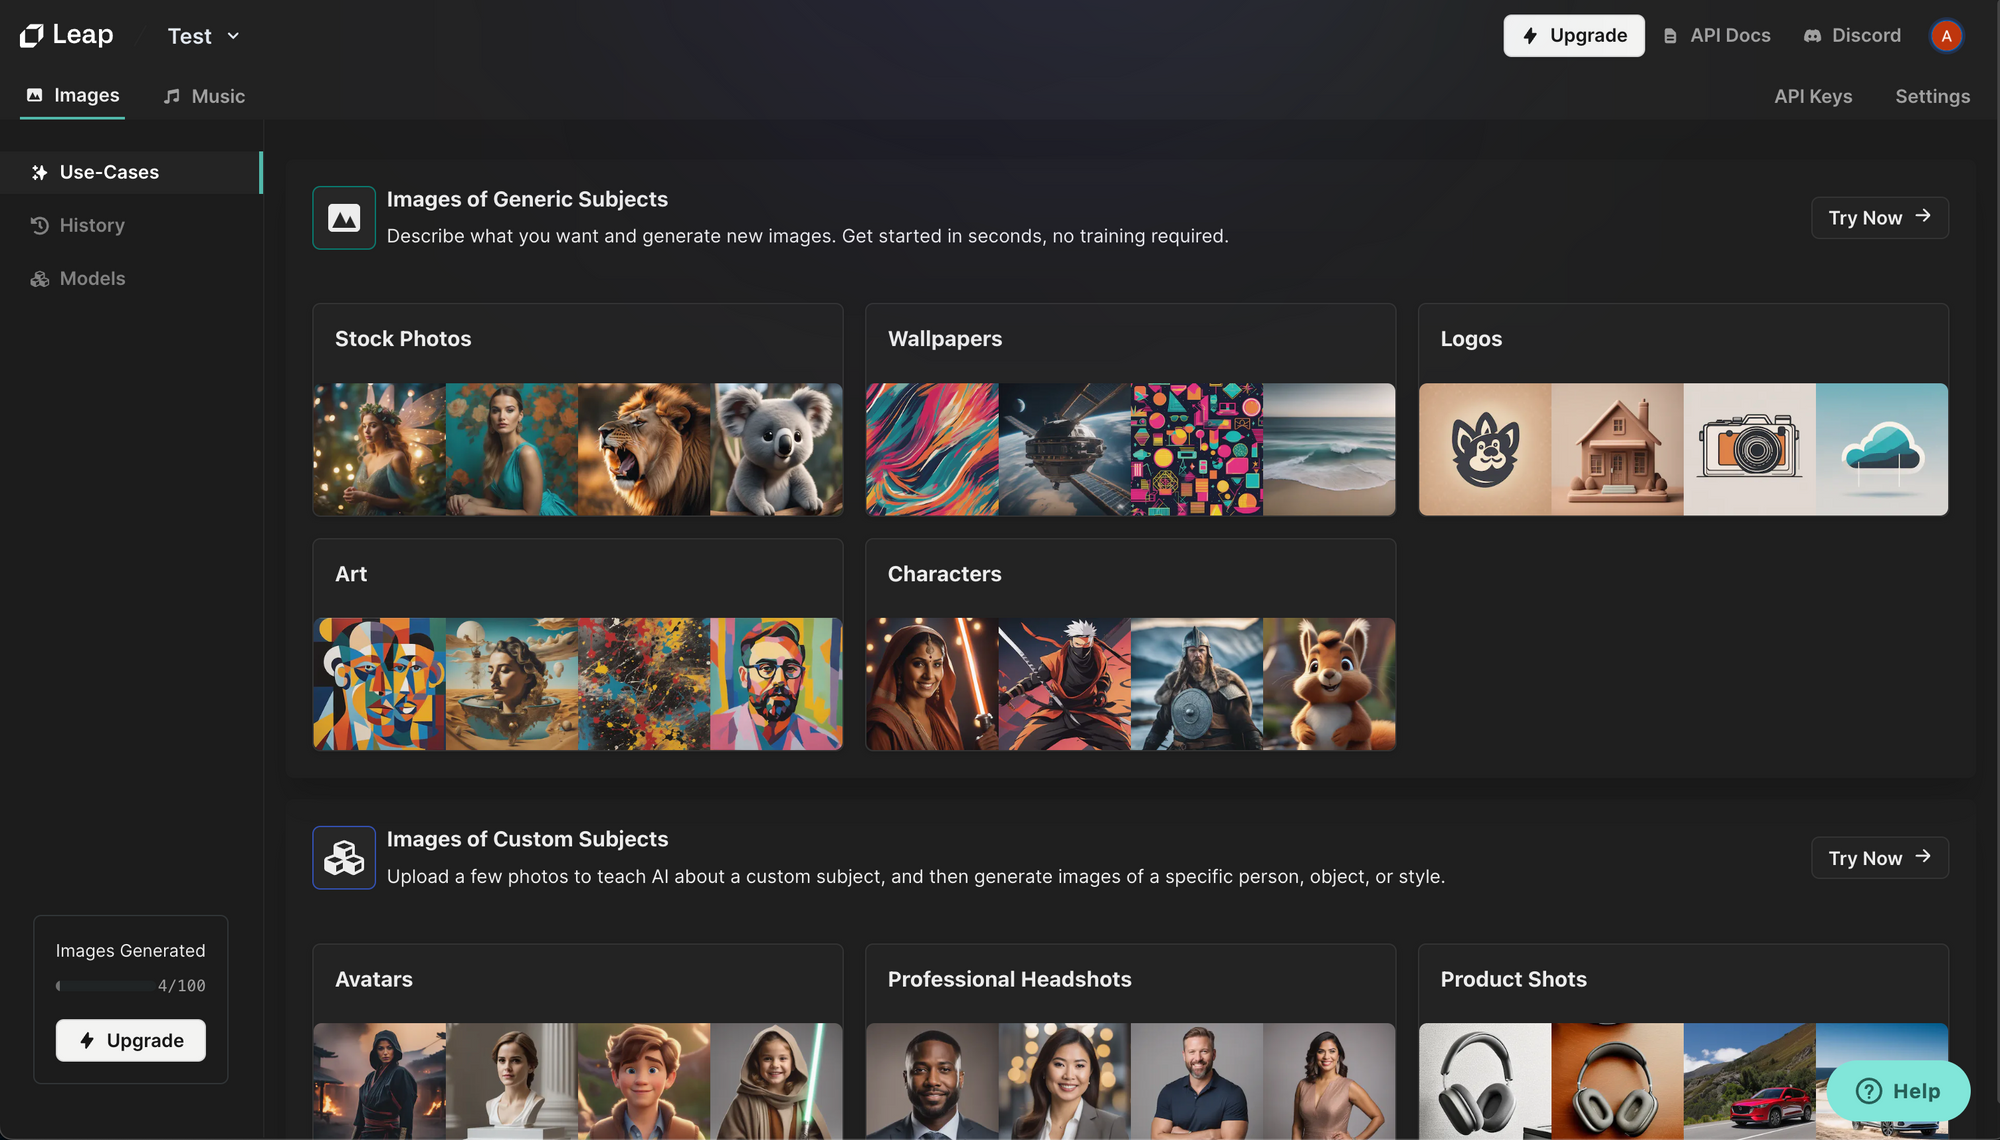Open History in the sidebar
The image size is (2000, 1140).
point(91,225)
